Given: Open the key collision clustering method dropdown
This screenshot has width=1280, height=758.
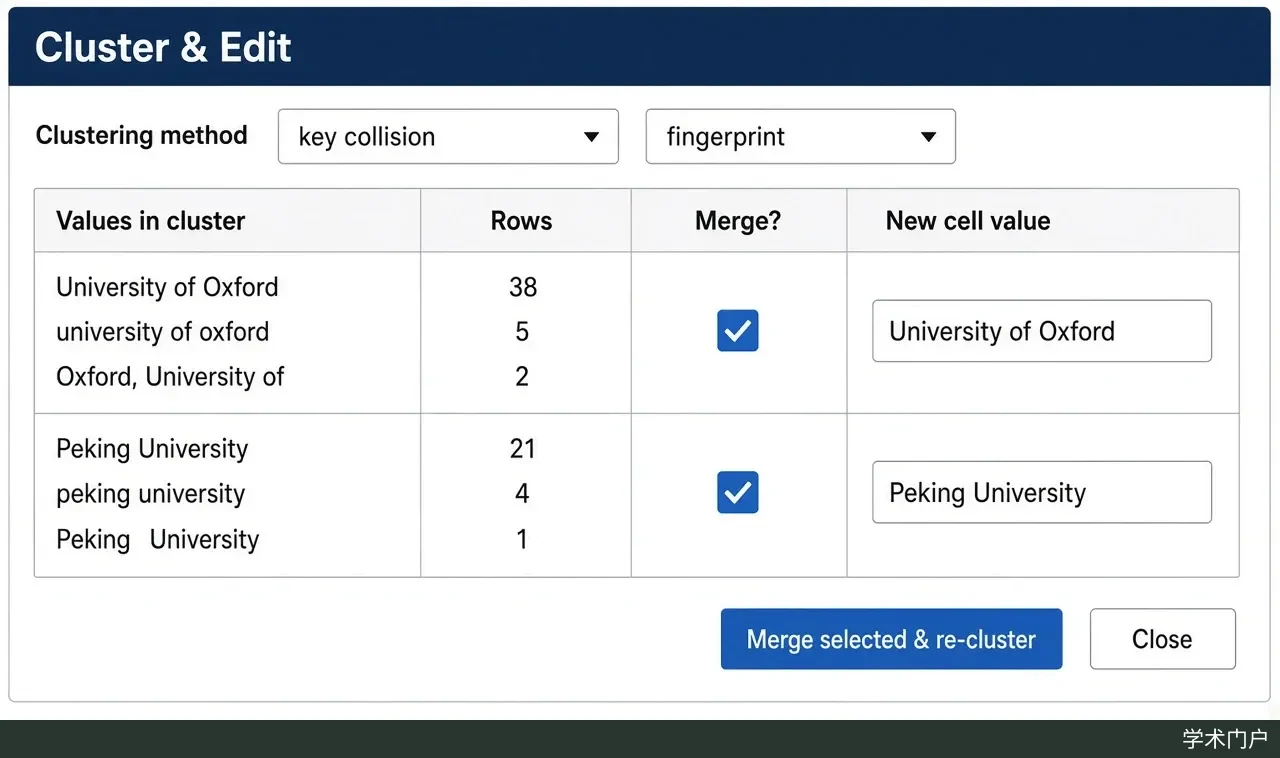Looking at the screenshot, I should 448,137.
